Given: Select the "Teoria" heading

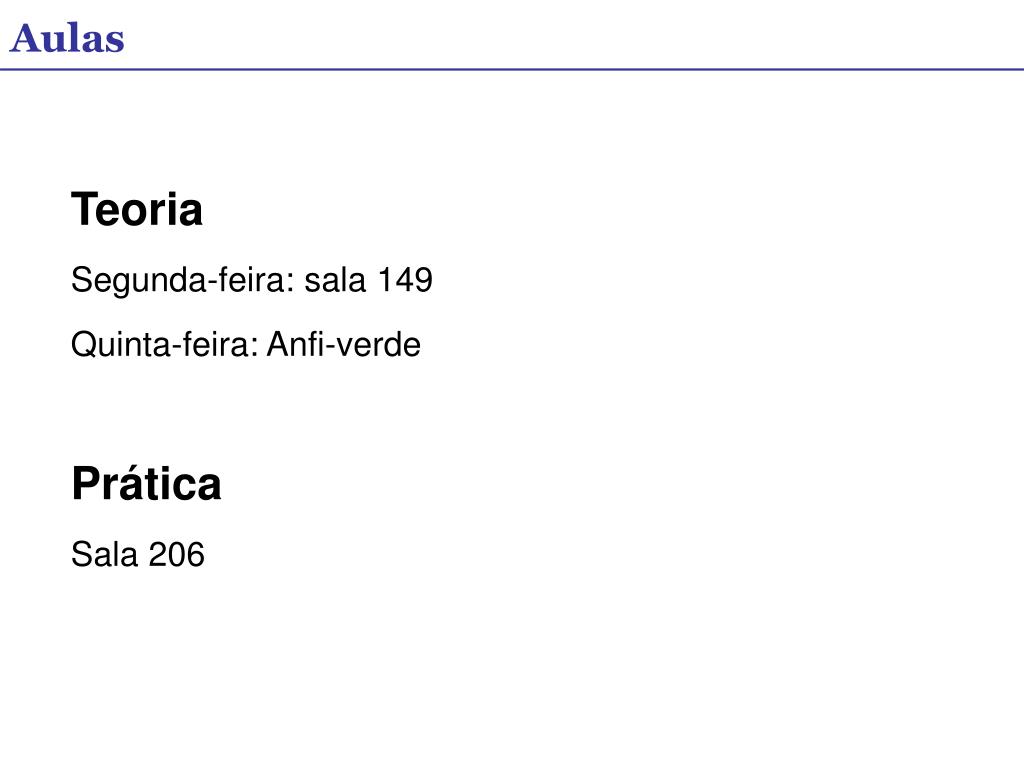Looking at the screenshot, I should [136, 210].
